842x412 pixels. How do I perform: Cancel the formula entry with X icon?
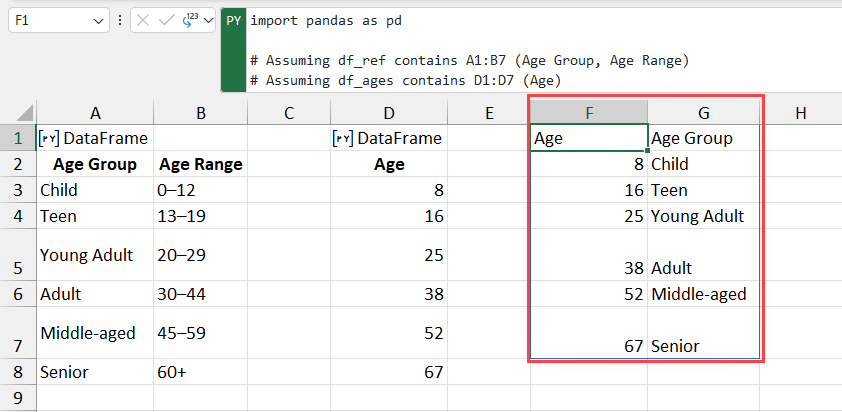143,21
